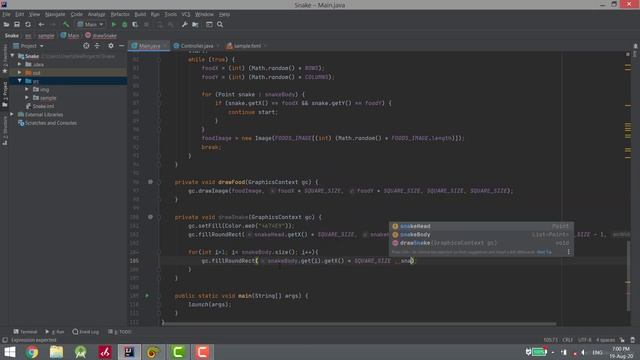Open the TODO tool window
Image resolution: width=640 pixels, height=360 pixels.
(120, 332)
